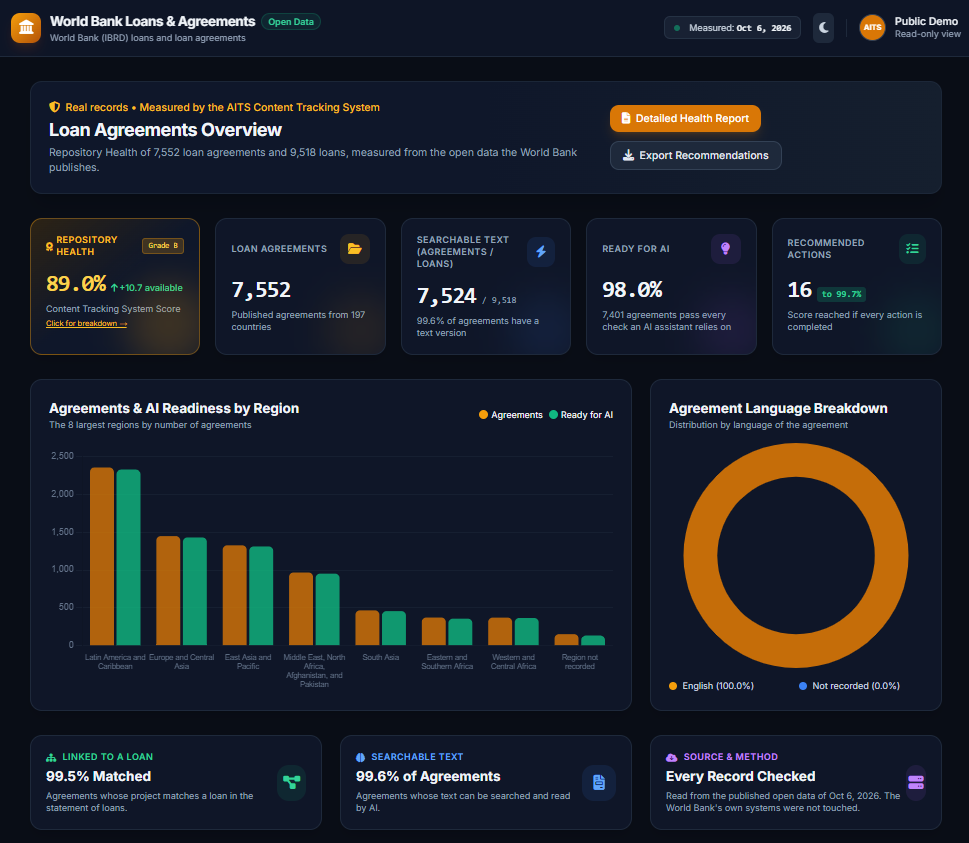Click the document icon on Searchable Text bottom card
Viewport: 969px width, 843px height.
point(599,782)
